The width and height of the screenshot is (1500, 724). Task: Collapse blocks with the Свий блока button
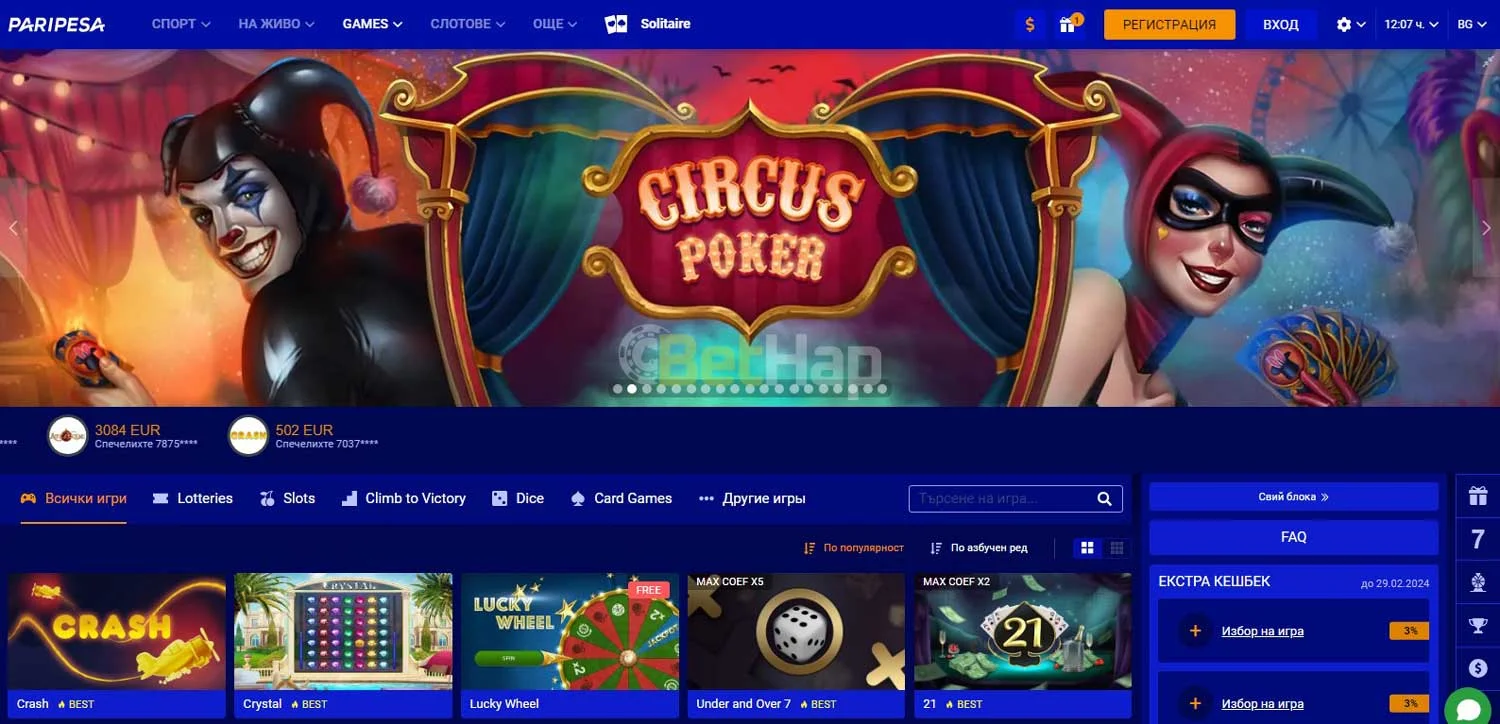pos(1293,495)
